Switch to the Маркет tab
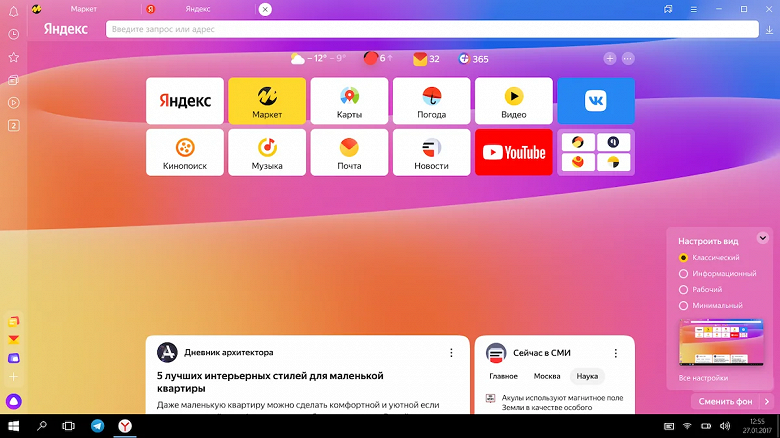Viewport: 780px width, 438px height. (x=84, y=9)
